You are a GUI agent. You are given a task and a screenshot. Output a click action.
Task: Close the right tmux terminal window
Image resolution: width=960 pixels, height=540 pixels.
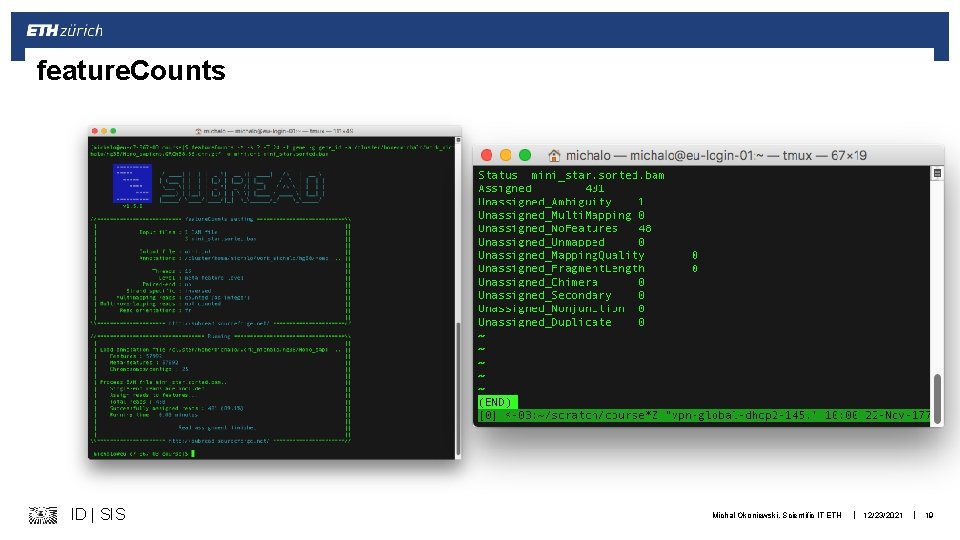(x=487, y=156)
